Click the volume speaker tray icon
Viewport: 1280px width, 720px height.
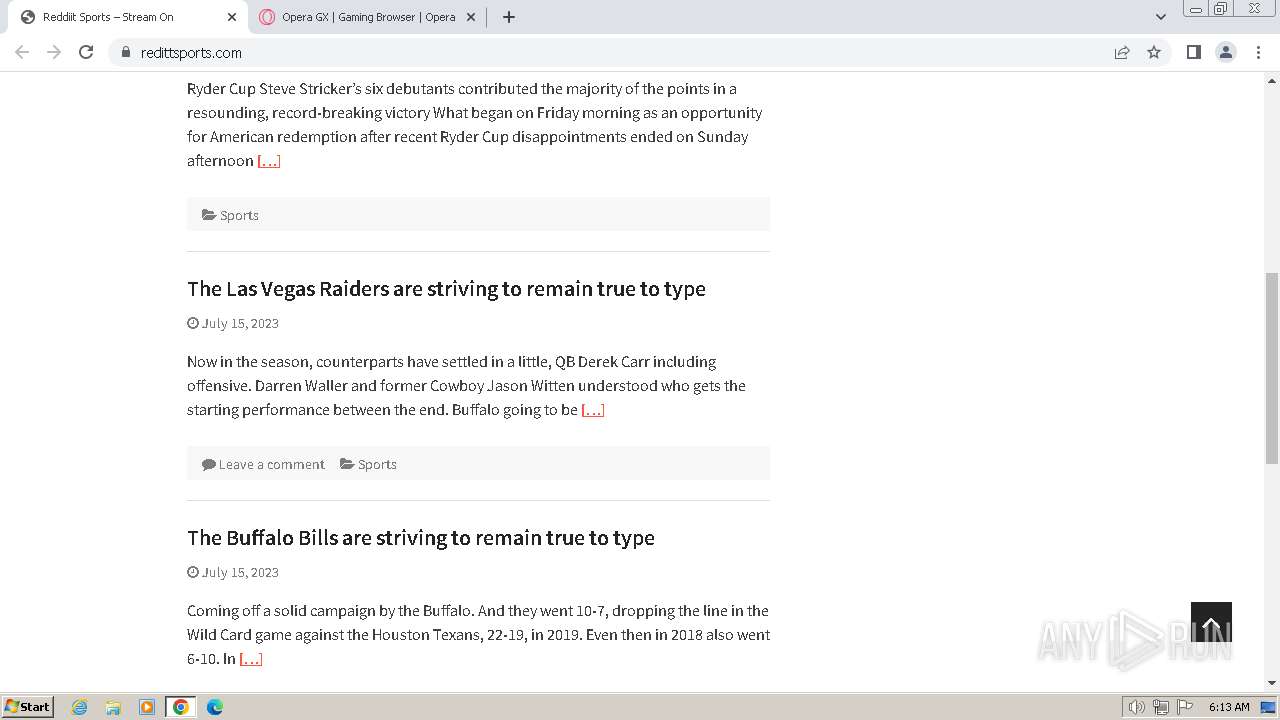tap(1137, 707)
